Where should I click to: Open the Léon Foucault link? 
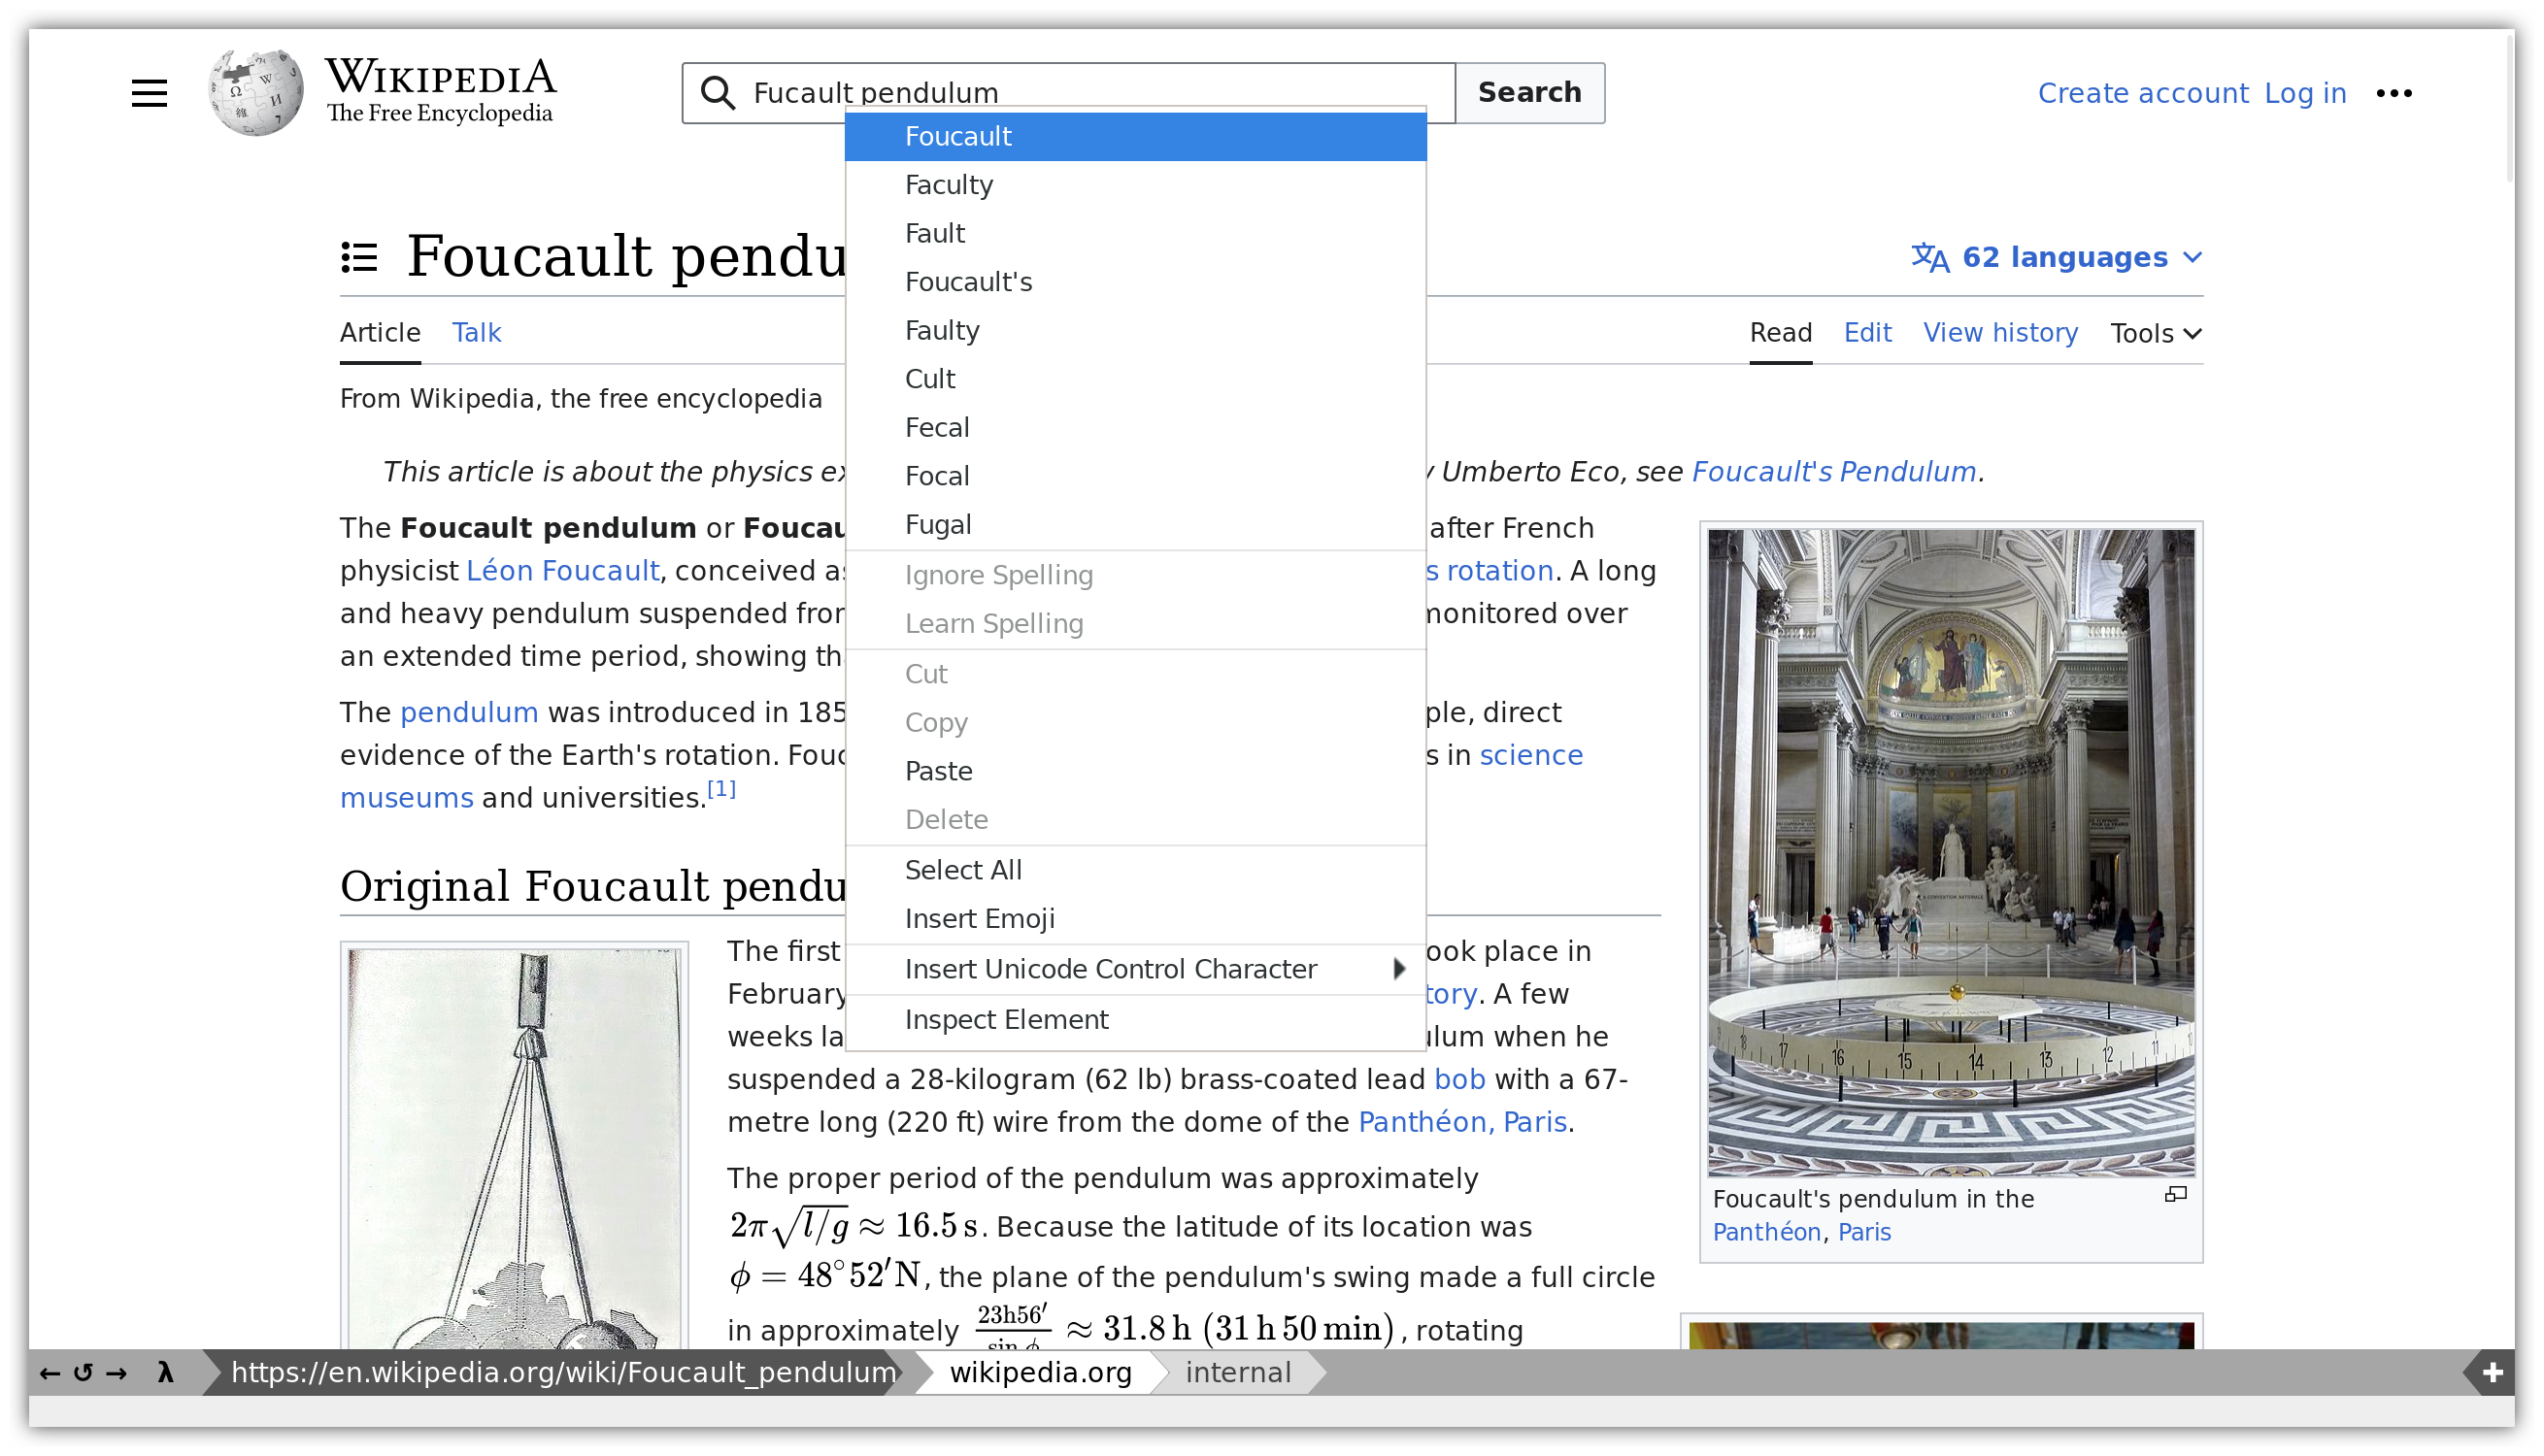point(563,571)
